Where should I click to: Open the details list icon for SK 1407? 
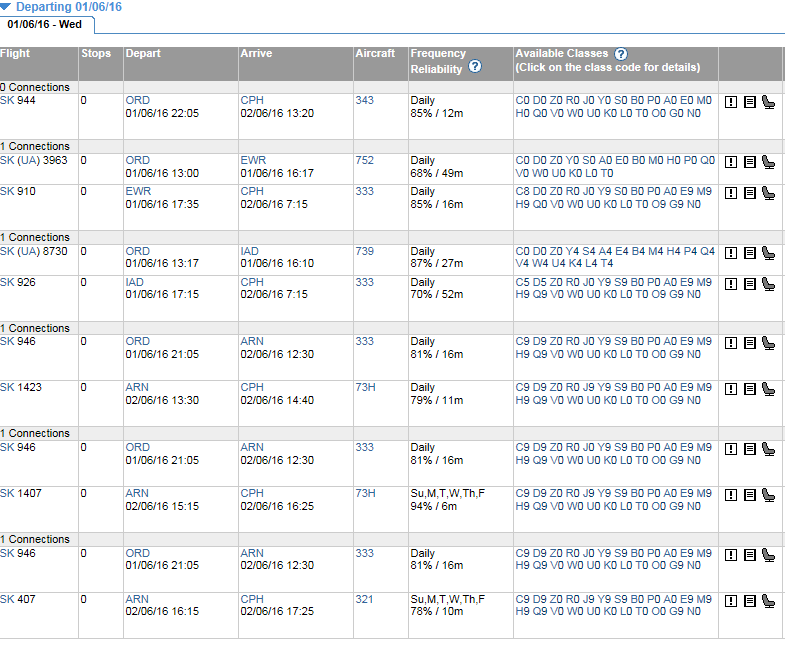click(x=749, y=493)
